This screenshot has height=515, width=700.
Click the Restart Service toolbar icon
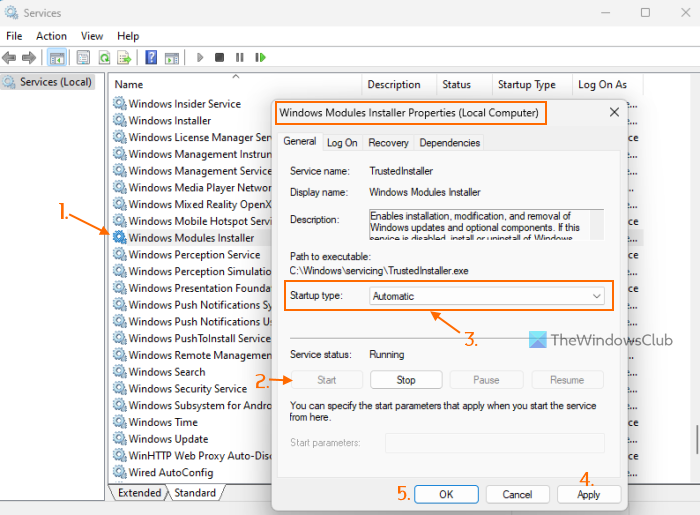[260, 58]
